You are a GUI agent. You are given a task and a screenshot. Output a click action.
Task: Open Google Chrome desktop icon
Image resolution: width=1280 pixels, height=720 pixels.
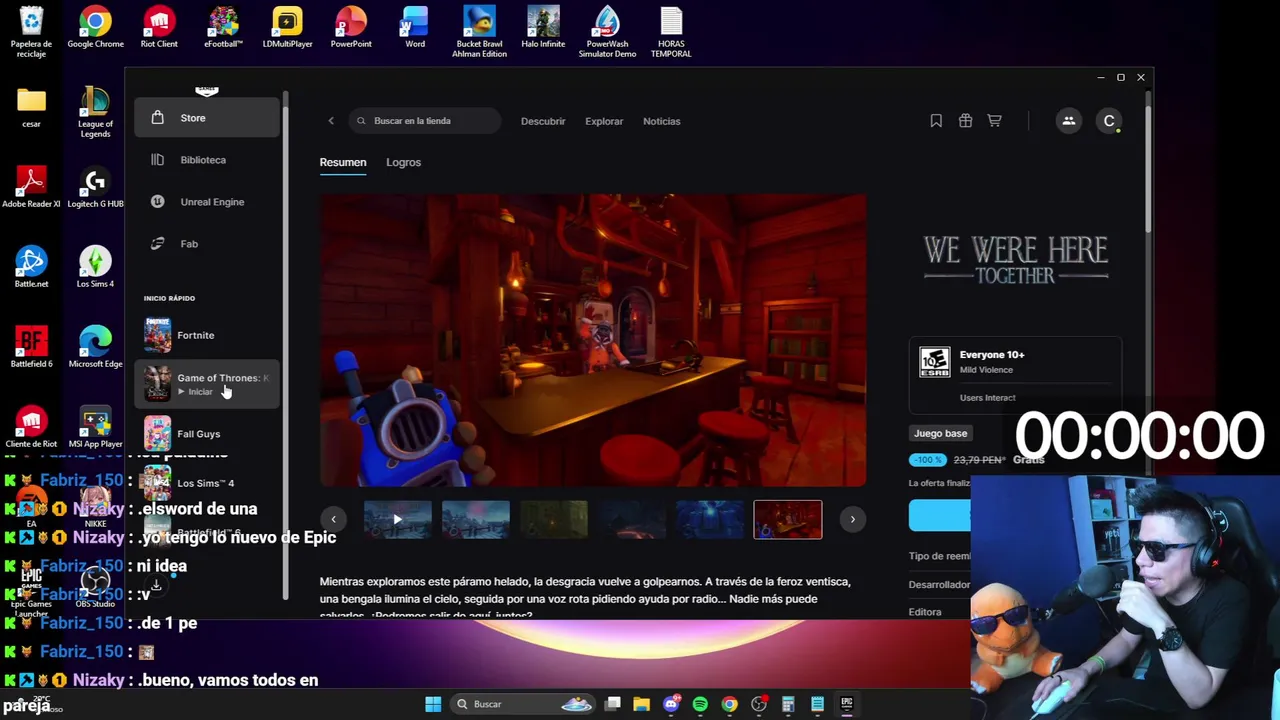(x=95, y=28)
